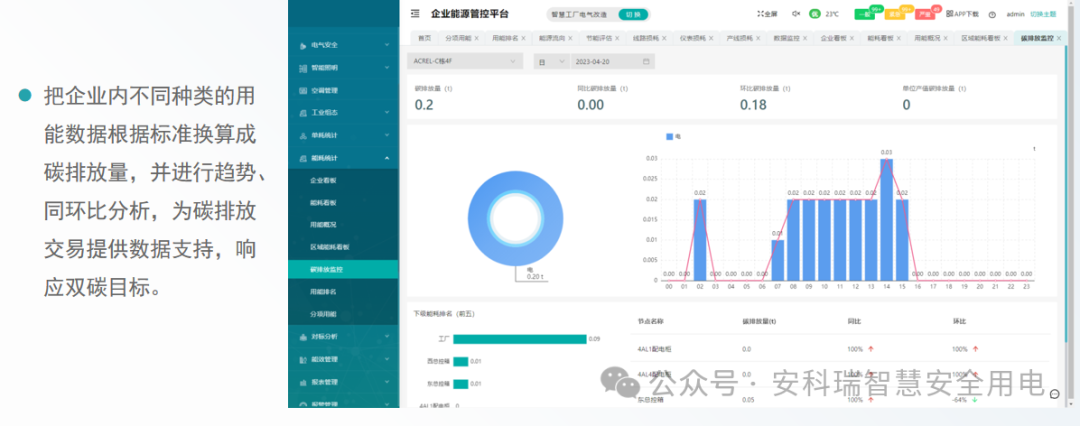Open the help question mark icon
The height and width of the screenshot is (426, 1080).
pyautogui.click(x=993, y=14)
